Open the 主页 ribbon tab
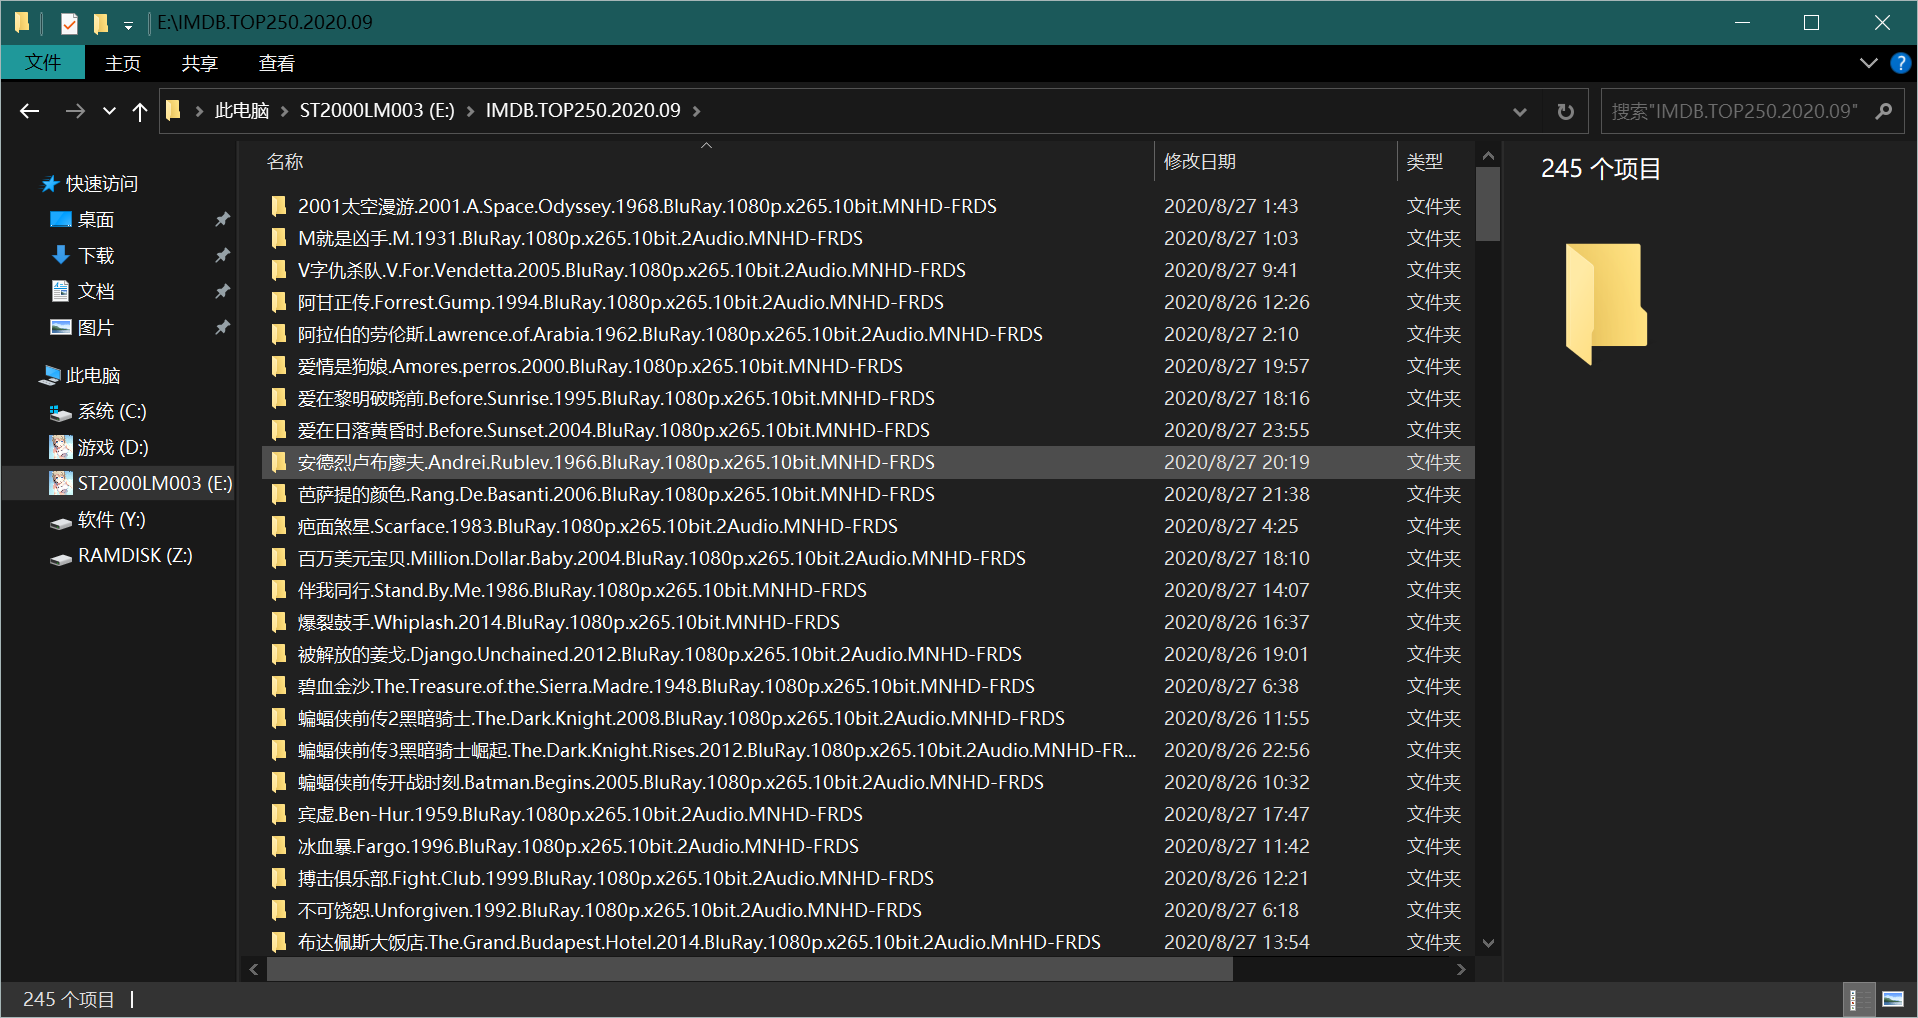 [x=123, y=63]
